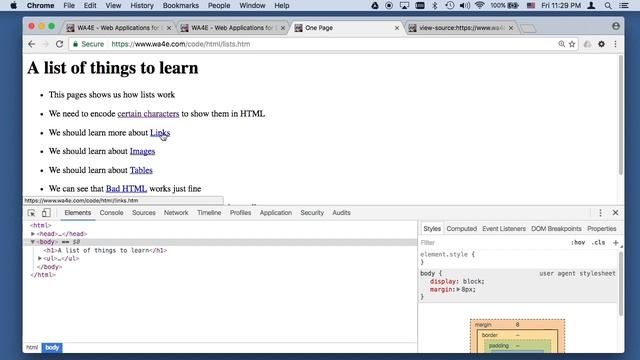The image size is (640, 360).
Task: Open the Notification Center icon
Action: (624, 6)
